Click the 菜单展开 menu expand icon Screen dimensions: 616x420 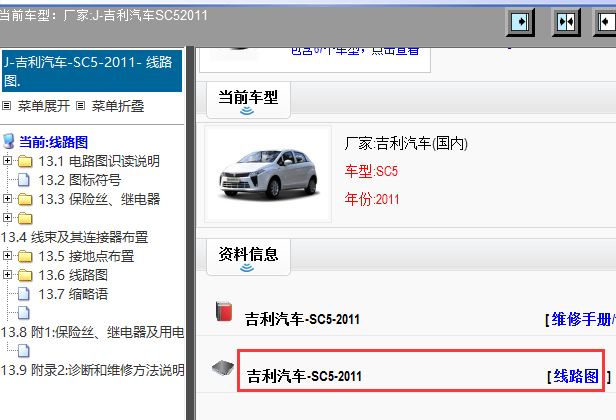click(7, 106)
